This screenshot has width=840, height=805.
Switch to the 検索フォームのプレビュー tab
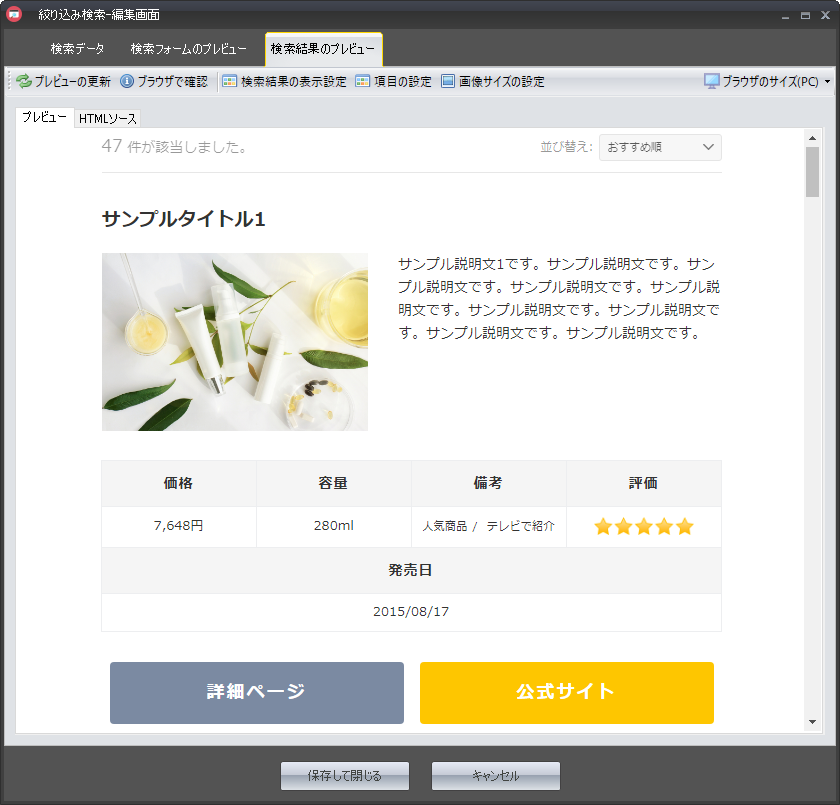tap(188, 49)
